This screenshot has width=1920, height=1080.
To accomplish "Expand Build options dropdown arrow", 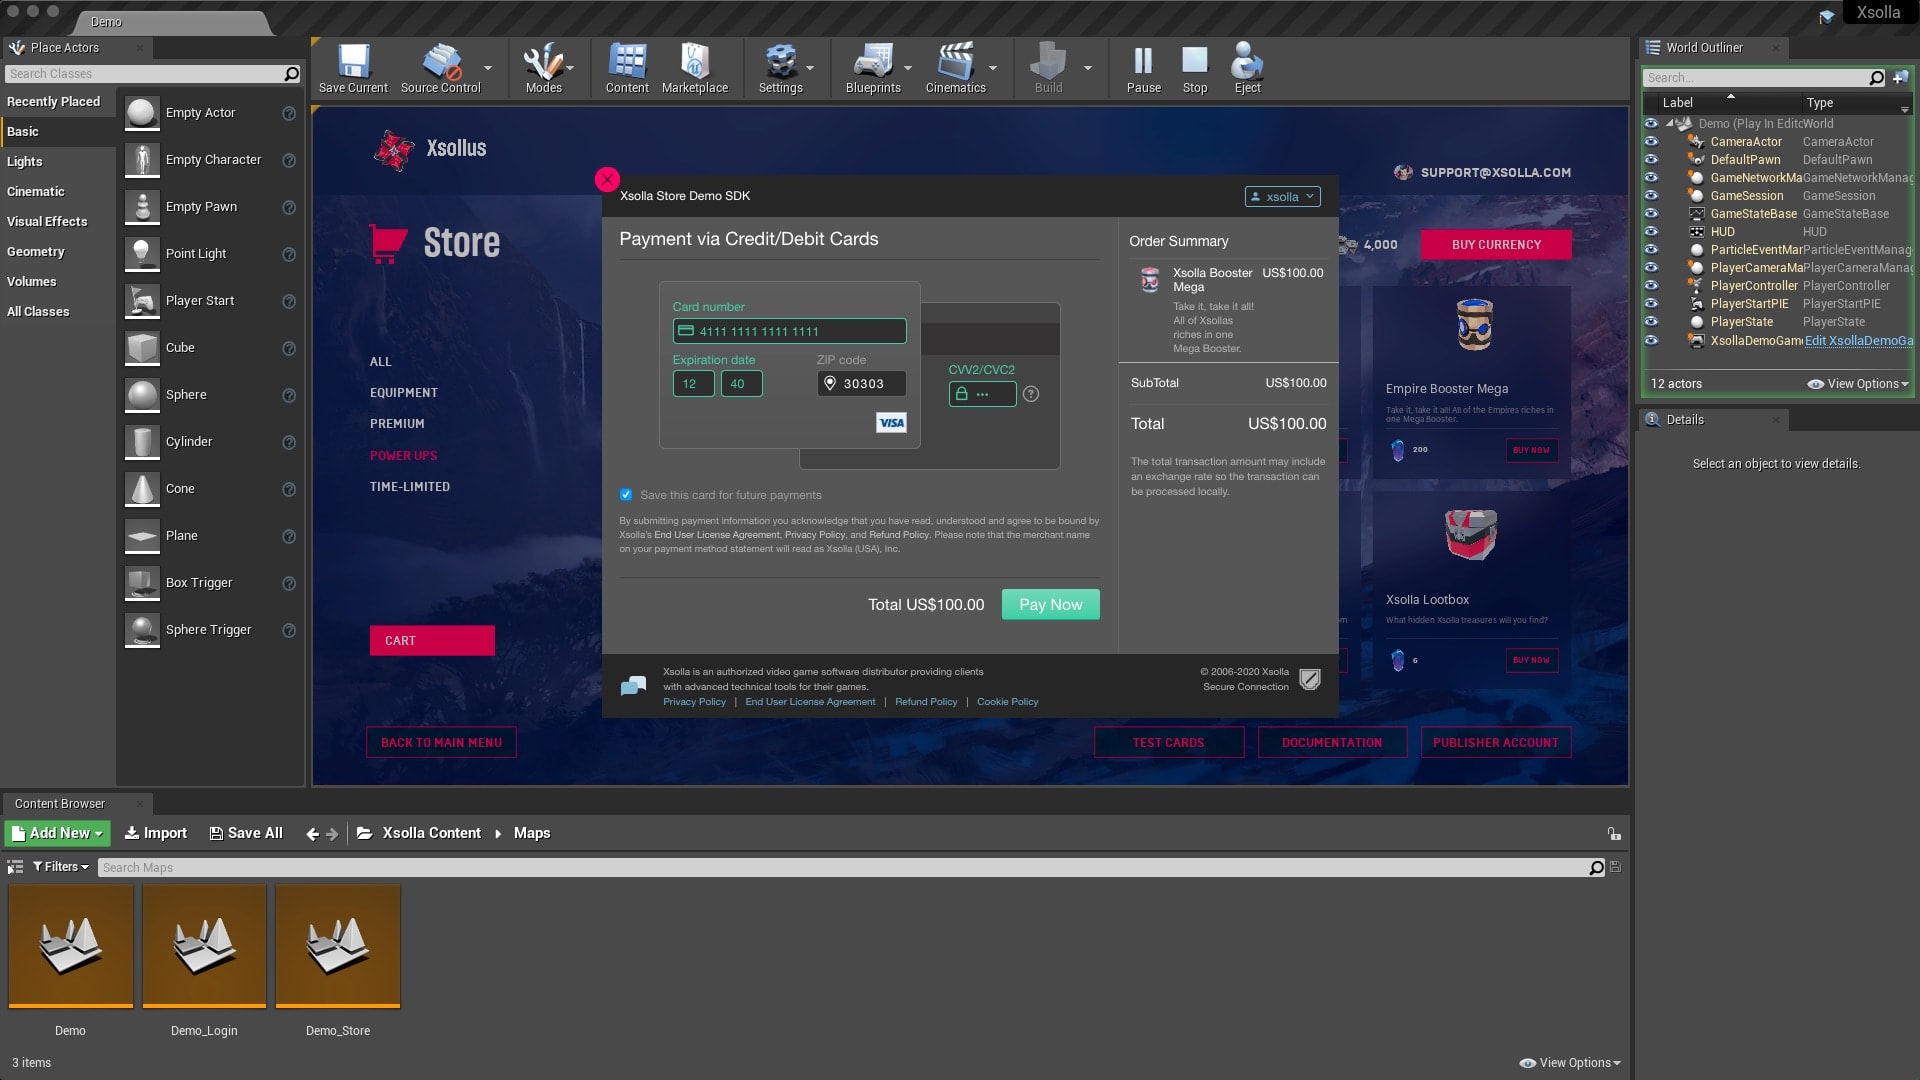I will pos(1088,68).
